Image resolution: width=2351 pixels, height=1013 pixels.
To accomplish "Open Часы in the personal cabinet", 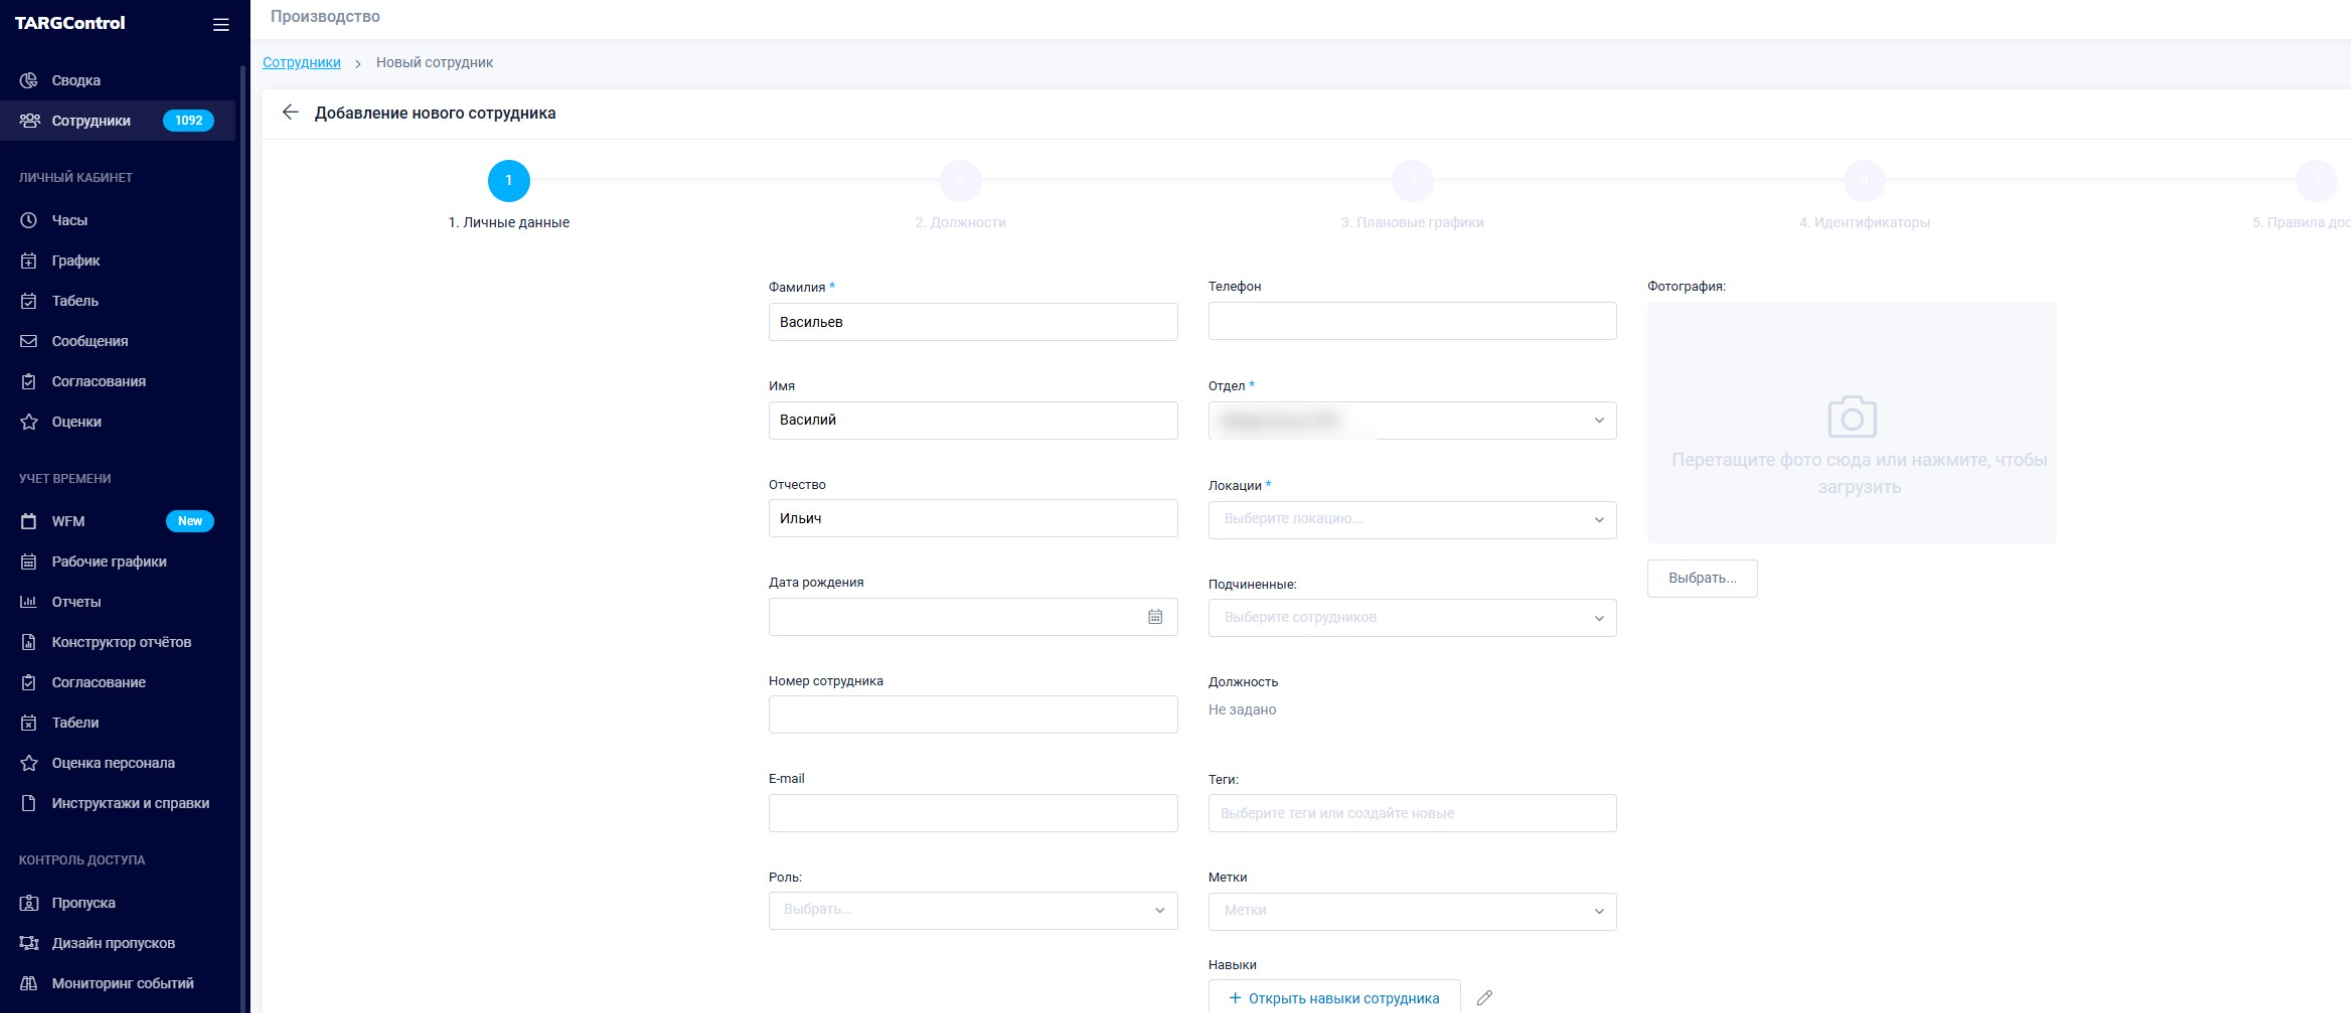I will tap(69, 220).
